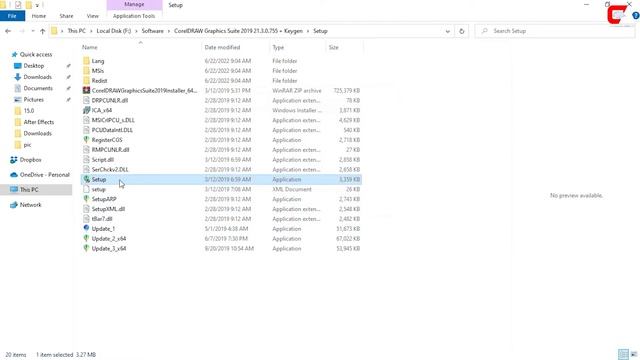This screenshot has height=360, width=640.
Task: Open address bar history dropdown
Action: tap(448, 31)
